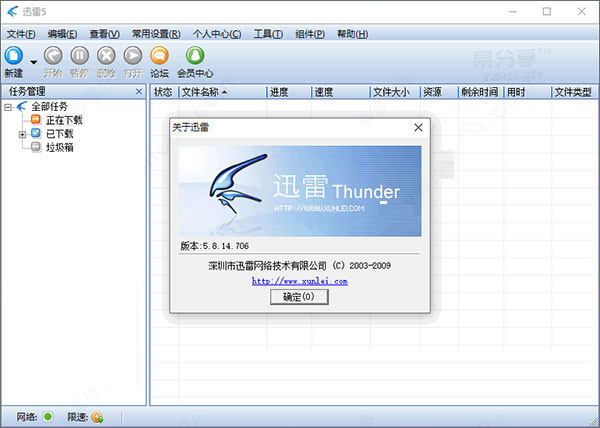The image size is (600, 428).
Task: Click the 打开 open file icon
Action: coord(133,57)
